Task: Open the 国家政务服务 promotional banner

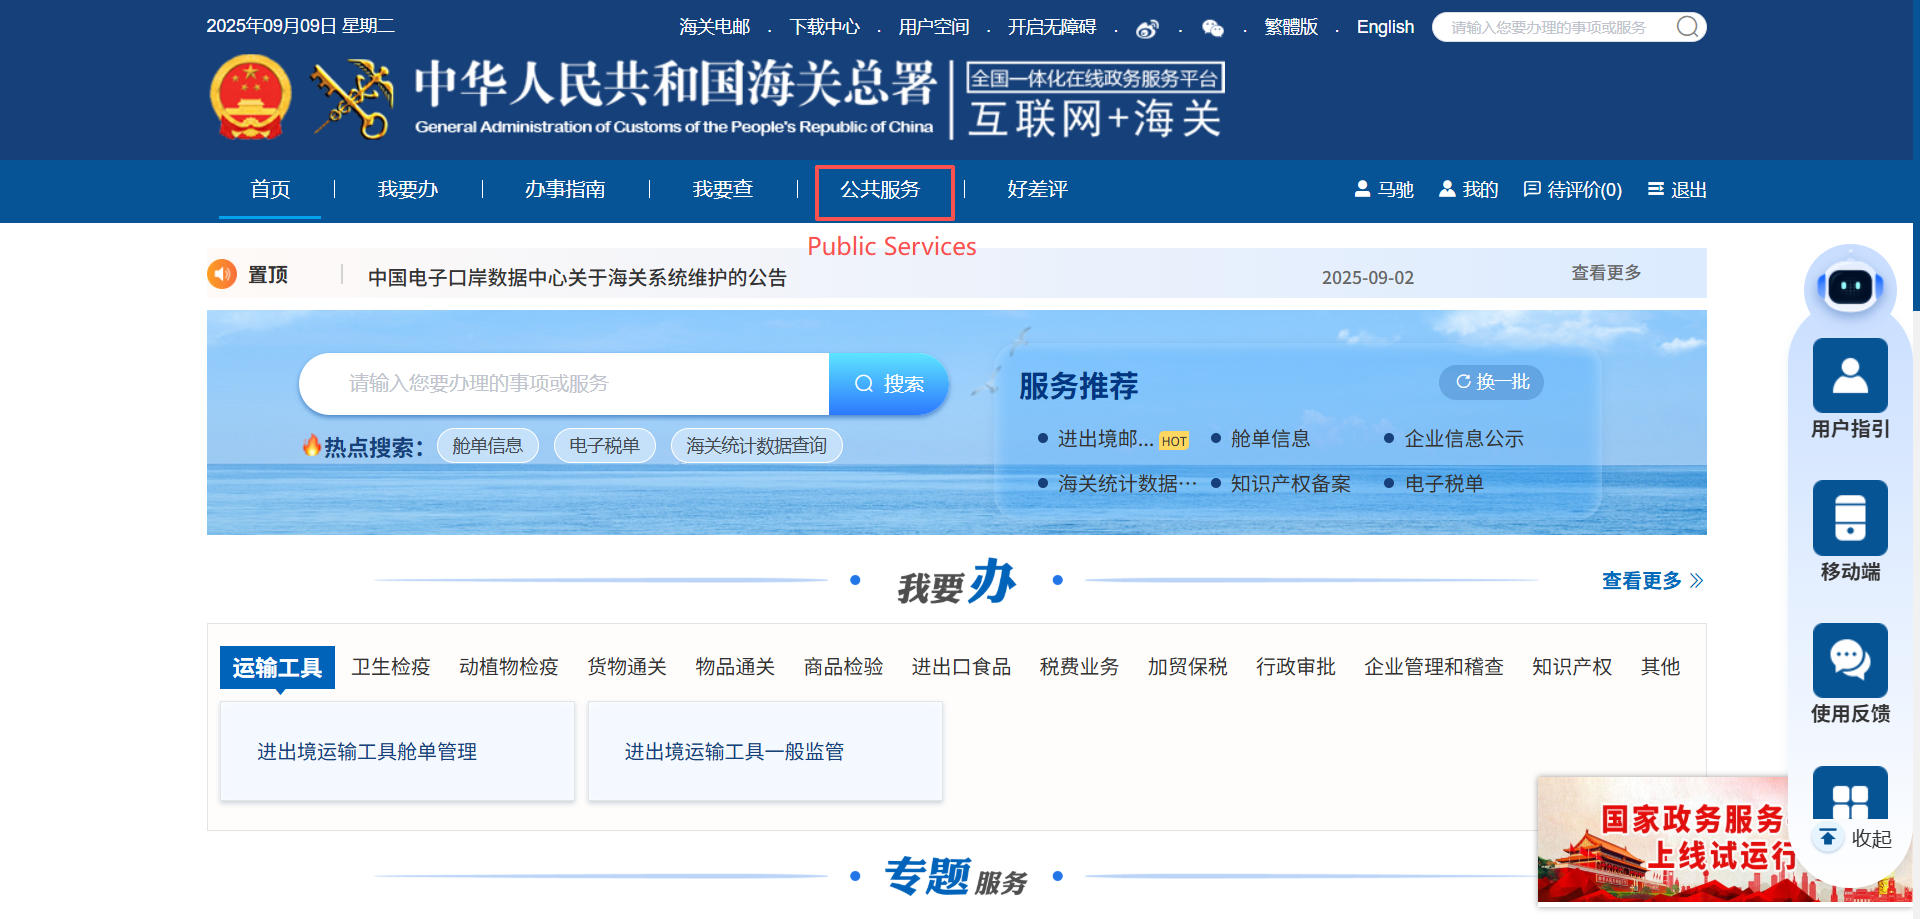Action: (x=1662, y=840)
